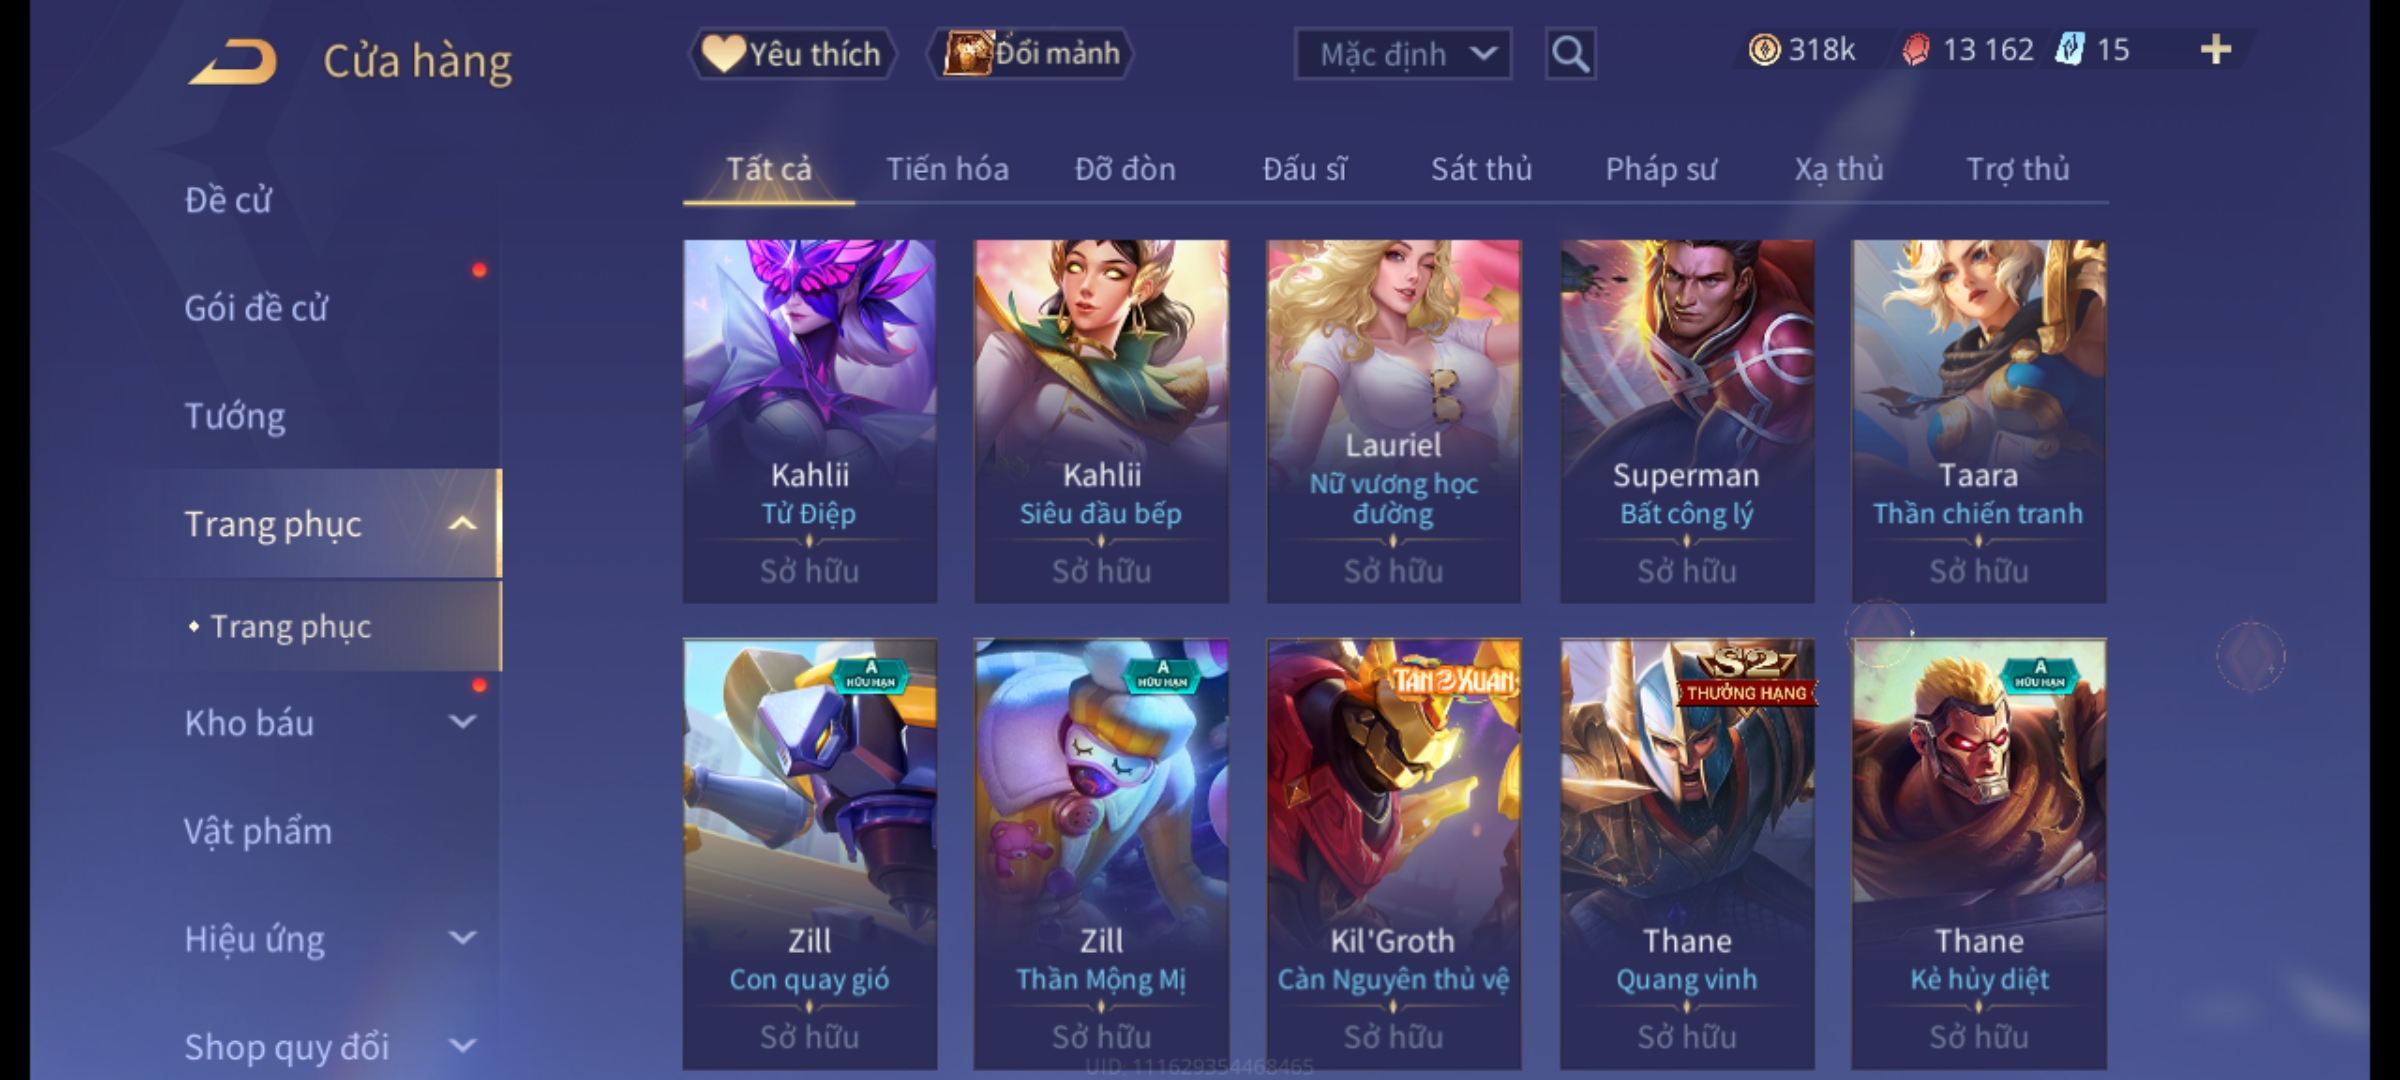Tap the gold coin balance icon
2400x1080 pixels.
click(x=1764, y=50)
